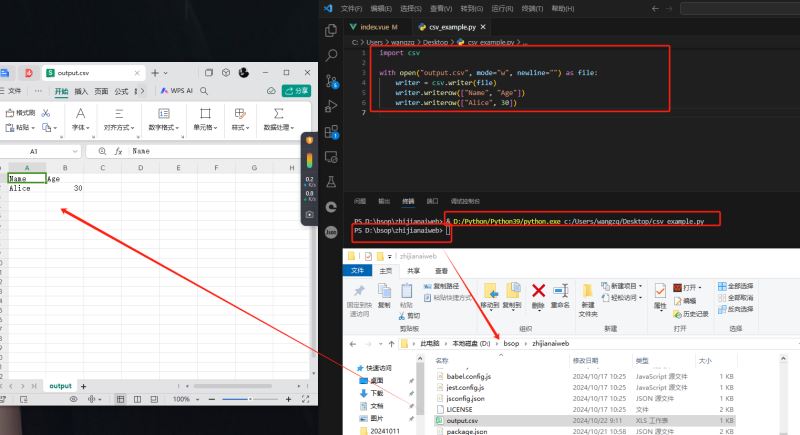This screenshot has width=800, height=435.
Task: Open VS Code Source Control icon
Action: [x=331, y=81]
